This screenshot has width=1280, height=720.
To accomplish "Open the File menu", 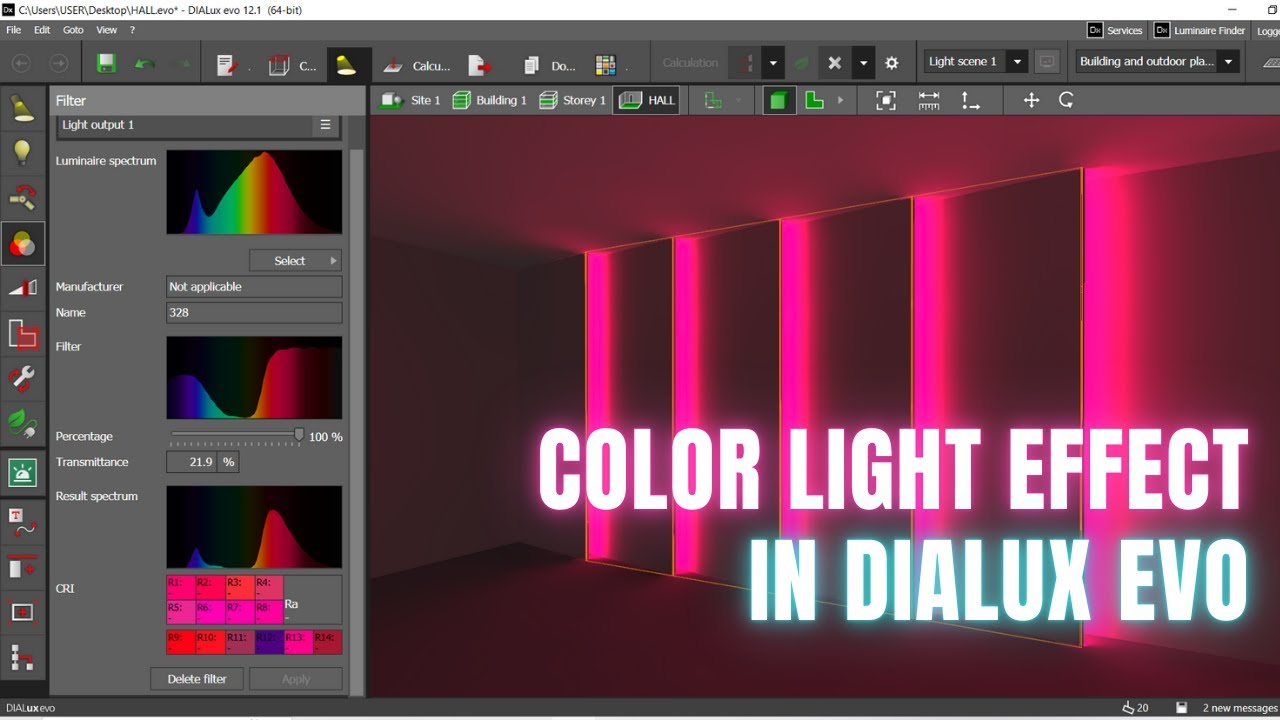I will [13, 30].
